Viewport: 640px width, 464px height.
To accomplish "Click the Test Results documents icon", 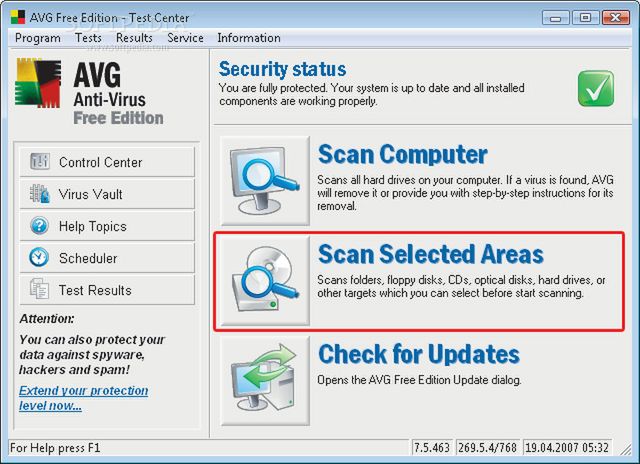I will coord(39,289).
